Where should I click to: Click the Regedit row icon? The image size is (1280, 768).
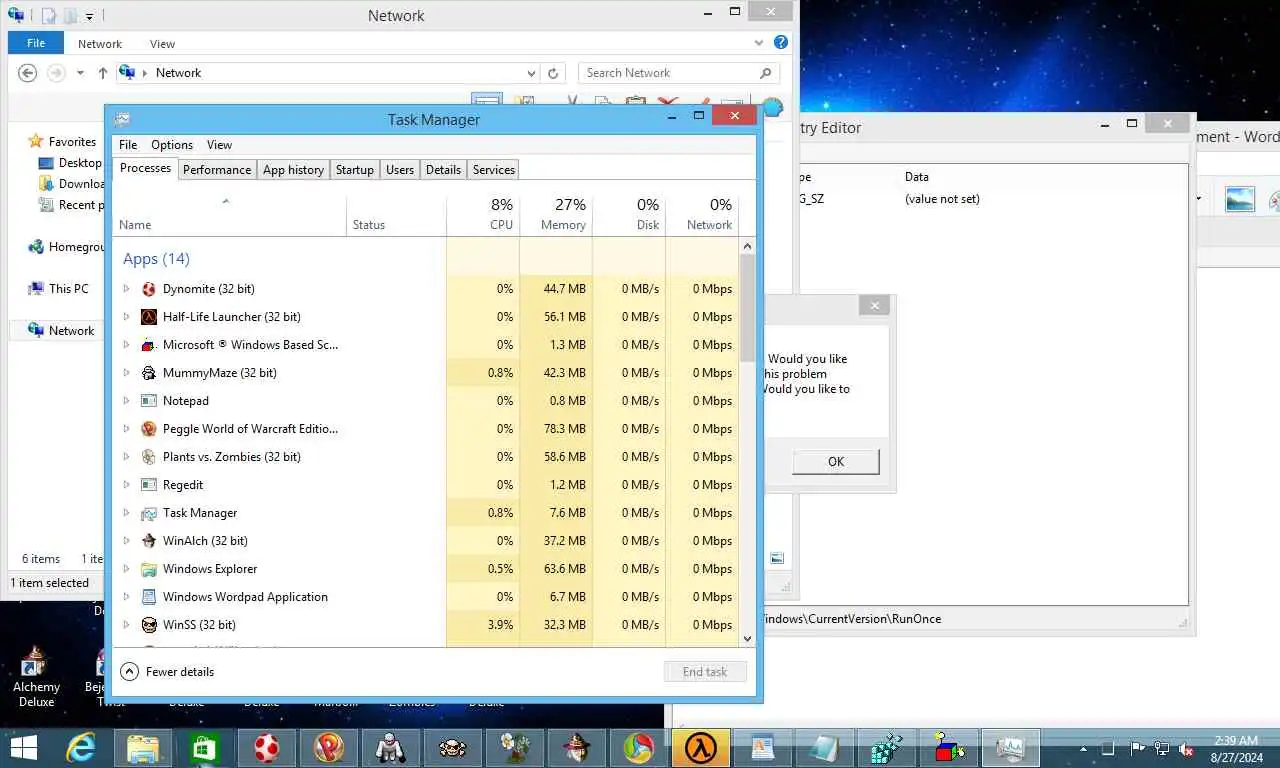148,485
